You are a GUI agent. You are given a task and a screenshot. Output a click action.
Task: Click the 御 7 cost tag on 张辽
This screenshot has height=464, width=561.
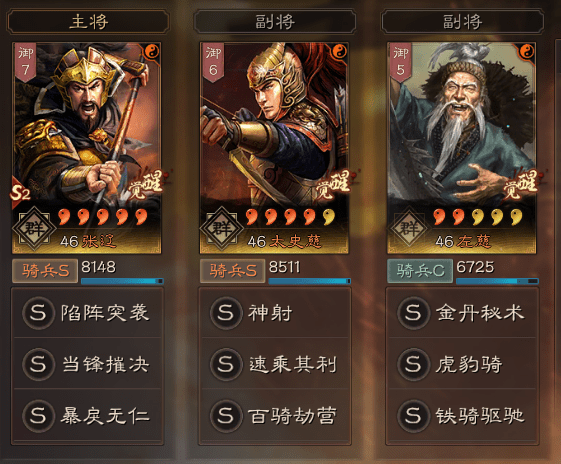25,62
